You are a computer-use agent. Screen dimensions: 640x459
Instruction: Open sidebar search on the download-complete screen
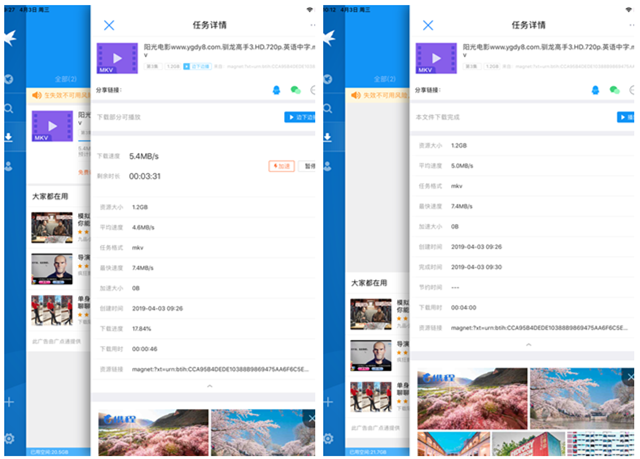328,109
